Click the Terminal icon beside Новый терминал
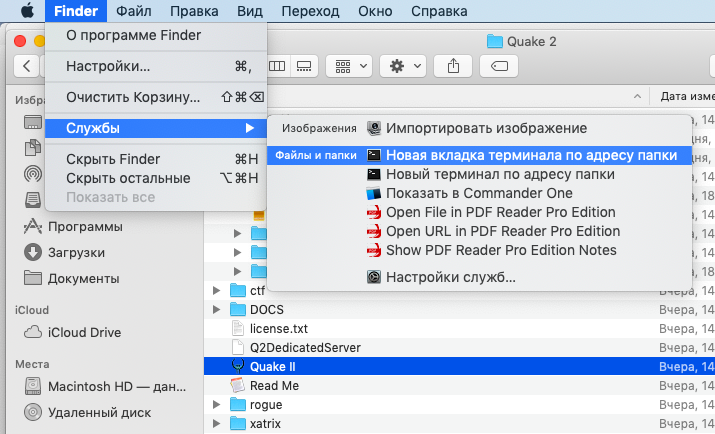The height and width of the screenshot is (434, 715). 374,174
